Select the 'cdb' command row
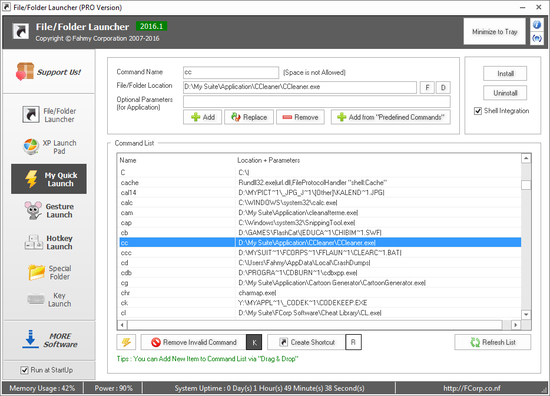This screenshot has height=396, width=550. [320, 273]
